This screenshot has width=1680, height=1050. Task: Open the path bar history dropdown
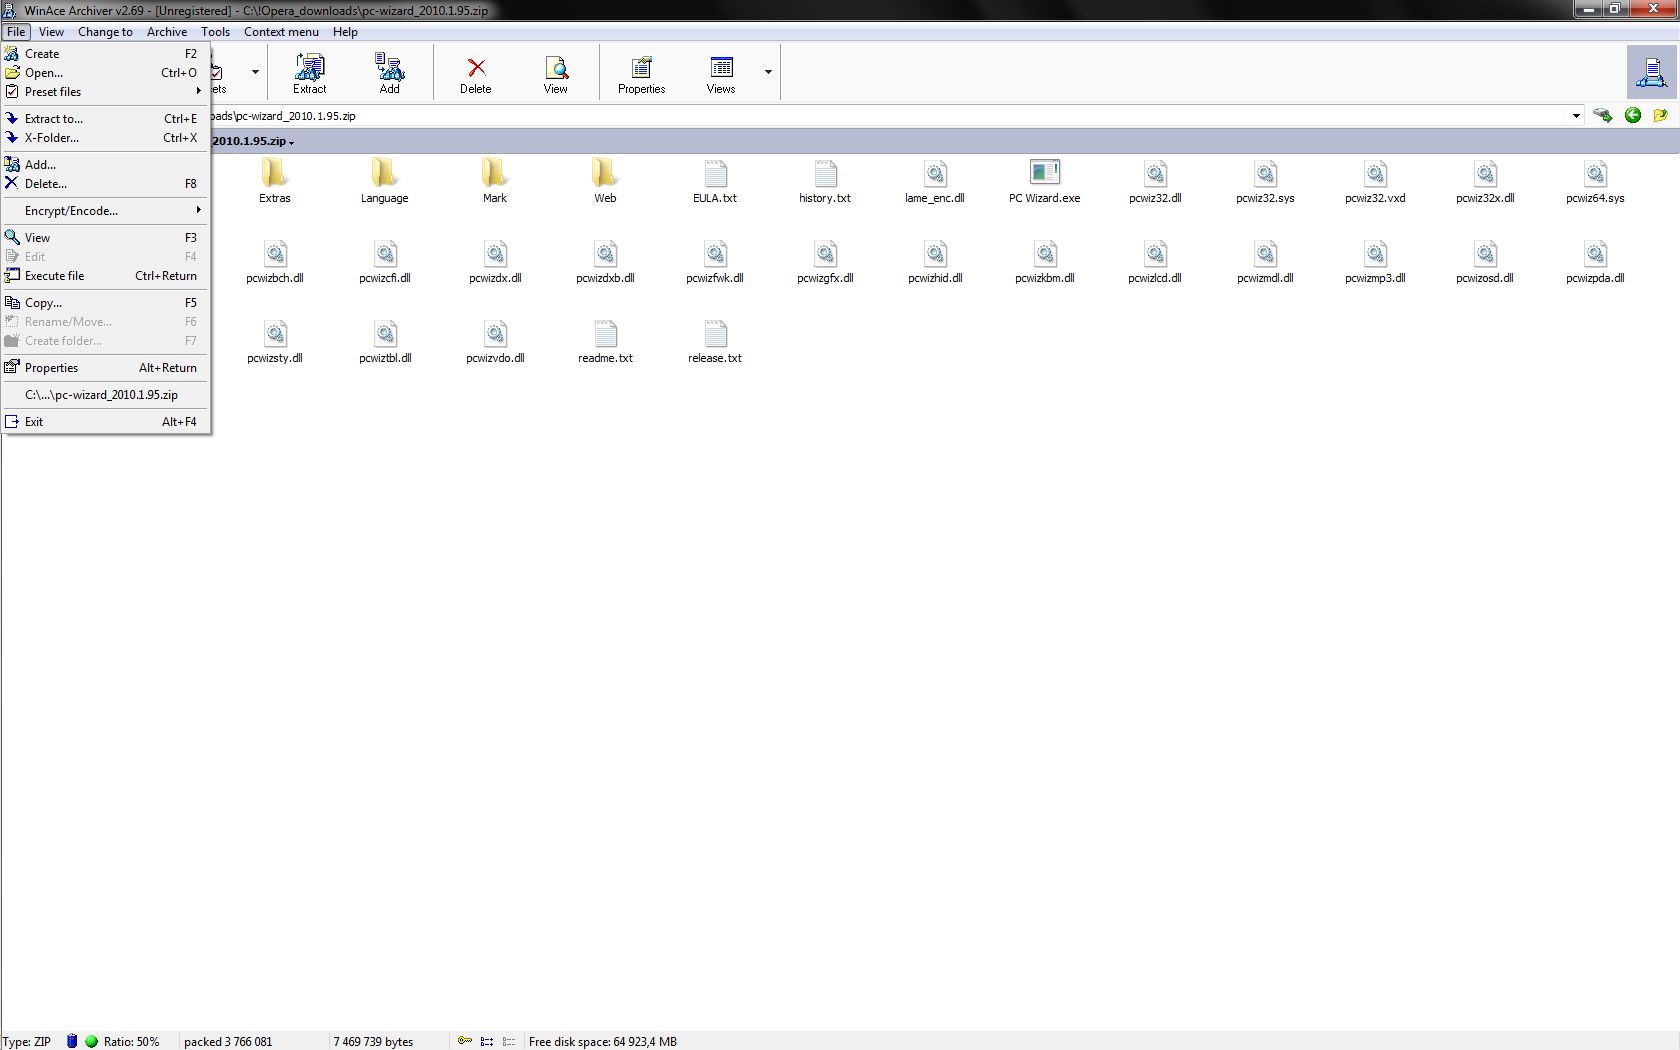pyautogui.click(x=1576, y=116)
